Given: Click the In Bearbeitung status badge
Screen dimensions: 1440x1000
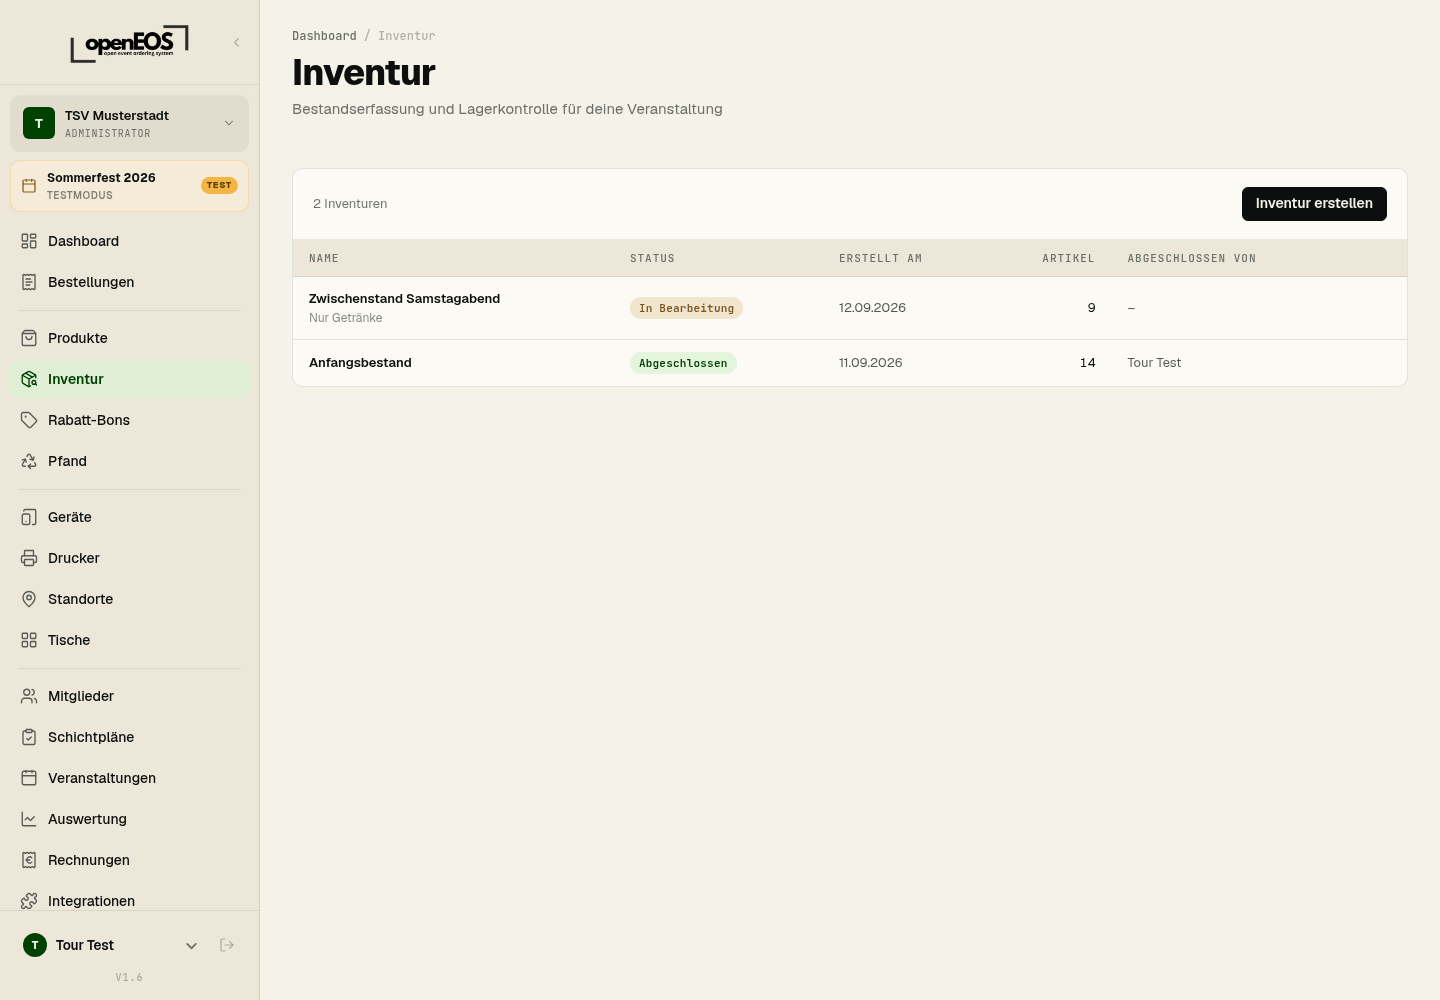Looking at the screenshot, I should 686,308.
